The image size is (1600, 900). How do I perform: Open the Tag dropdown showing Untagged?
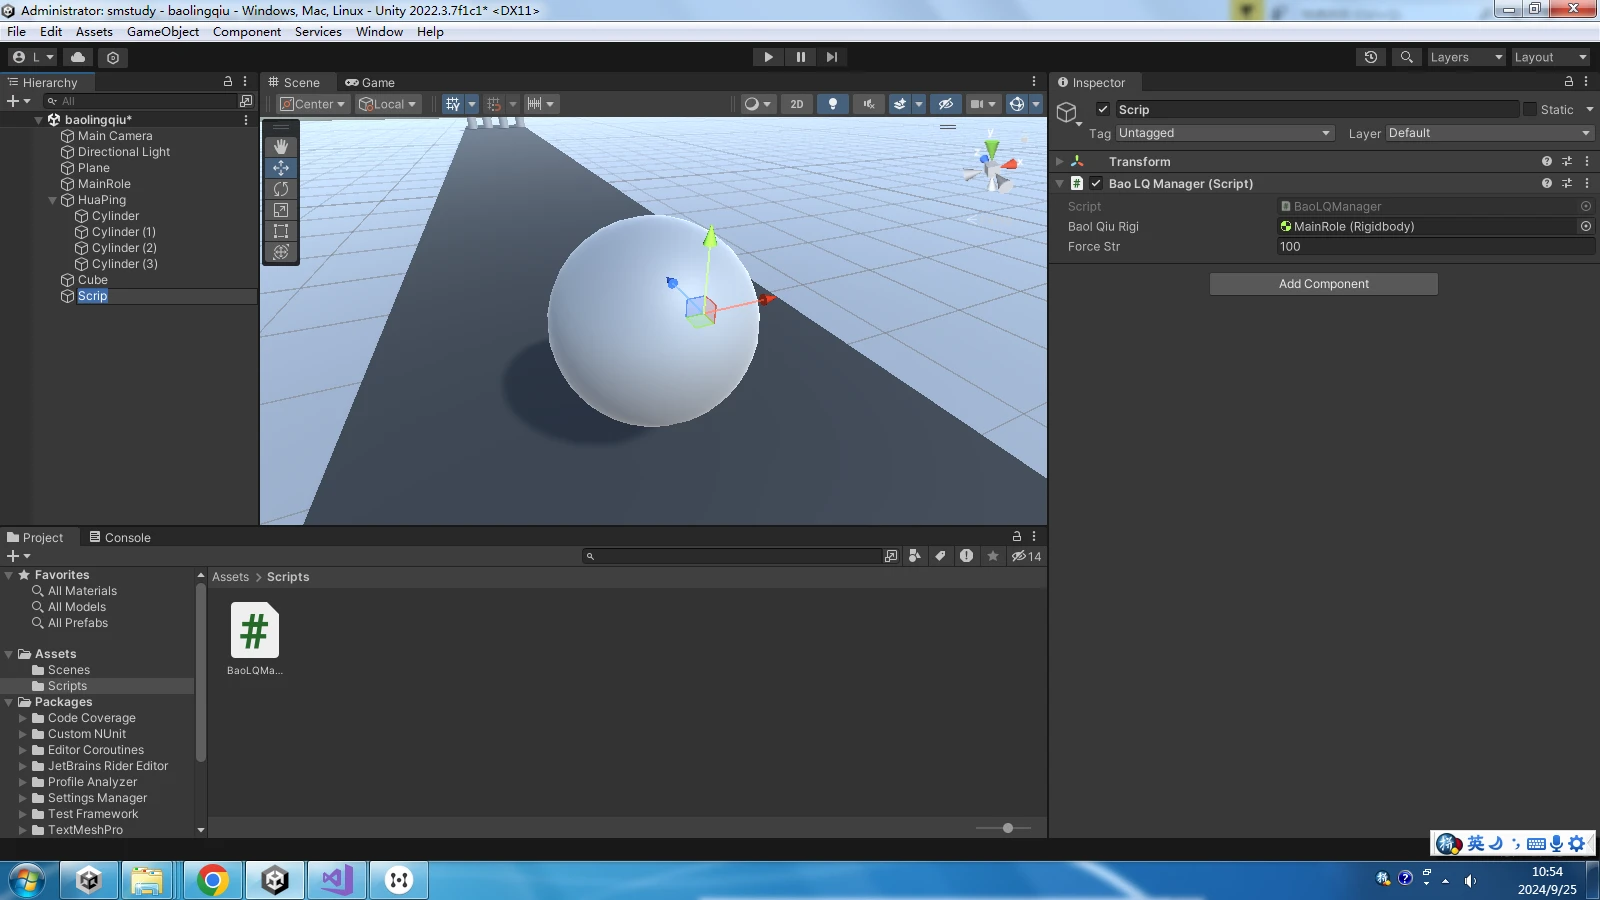(1225, 133)
